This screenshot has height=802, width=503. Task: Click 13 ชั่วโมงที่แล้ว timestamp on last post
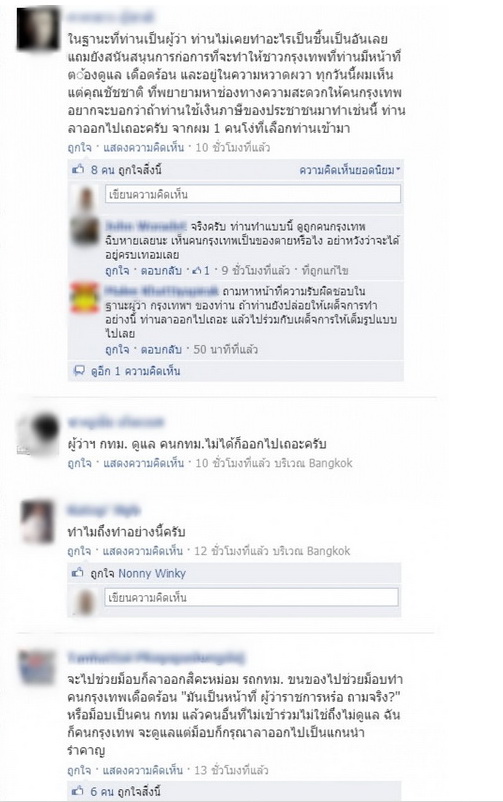(x=231, y=770)
